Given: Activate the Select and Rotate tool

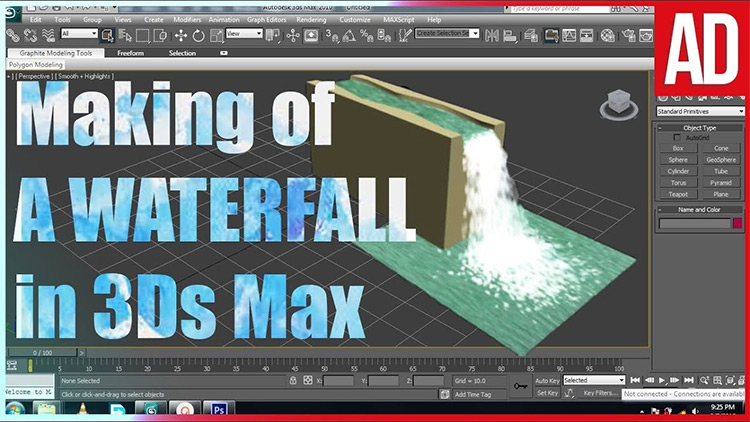Looking at the screenshot, I should tap(199, 35).
